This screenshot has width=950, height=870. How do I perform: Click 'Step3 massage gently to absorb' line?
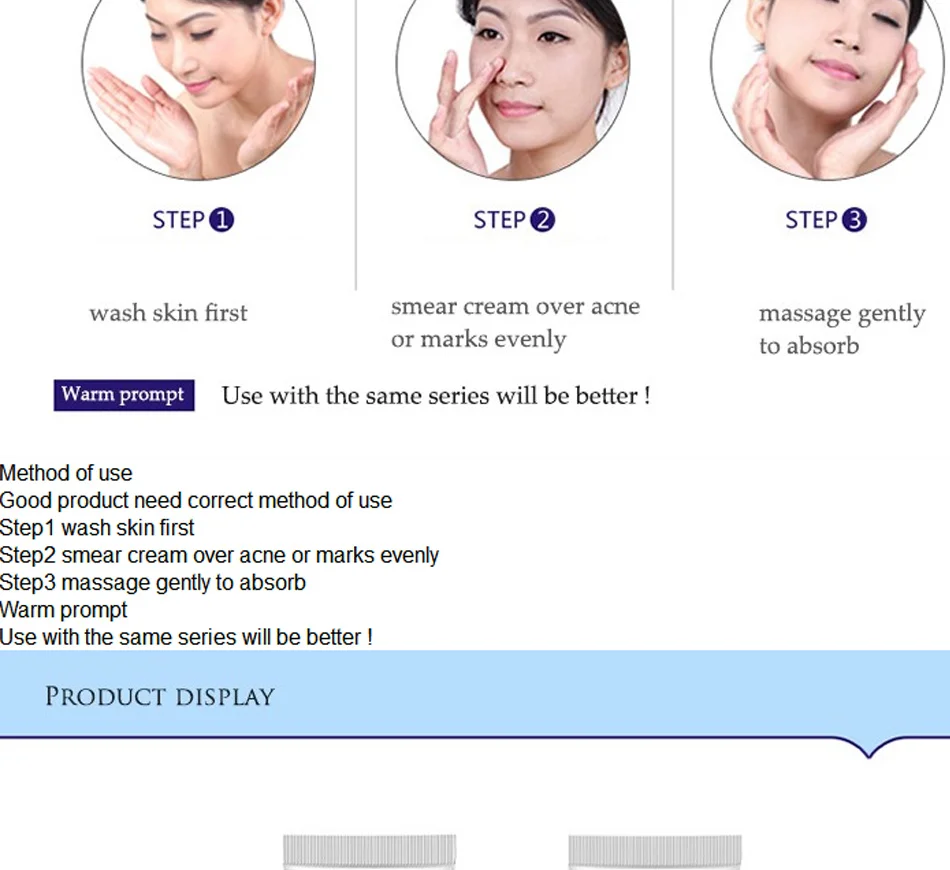pos(153,582)
